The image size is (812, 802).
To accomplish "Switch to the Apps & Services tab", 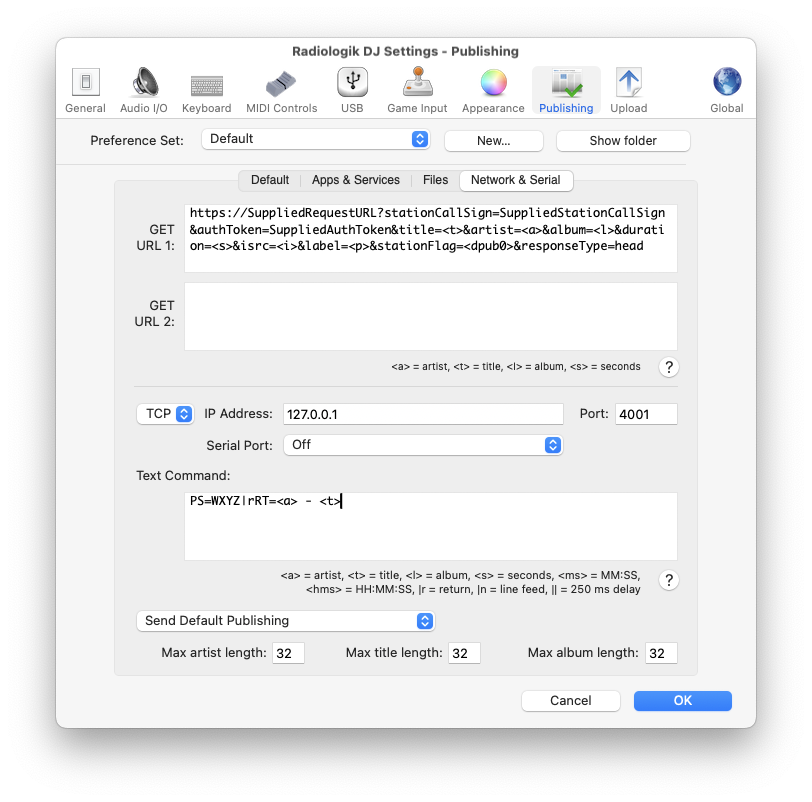I will click(355, 181).
